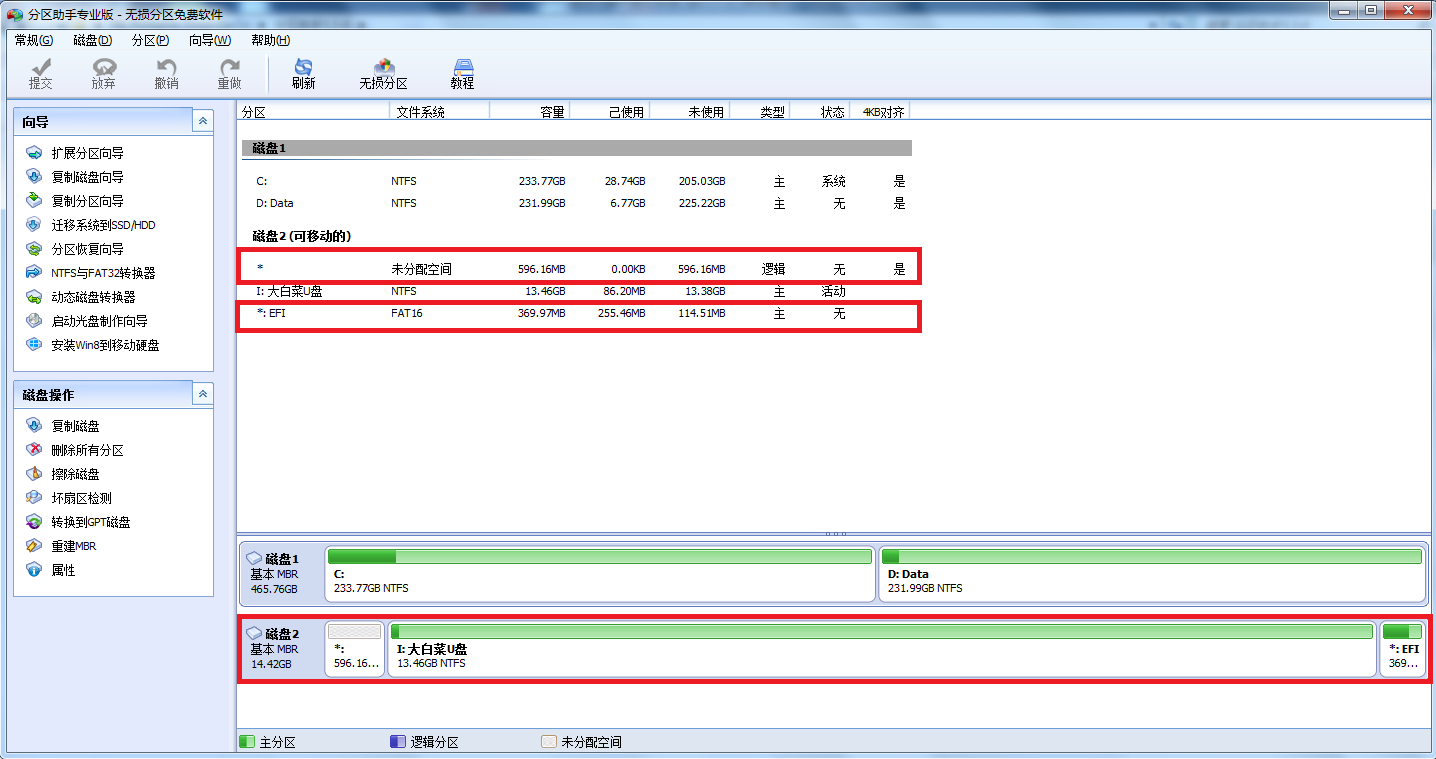
Task: Sort by the 文件系统 column header
Action: [x=439, y=112]
